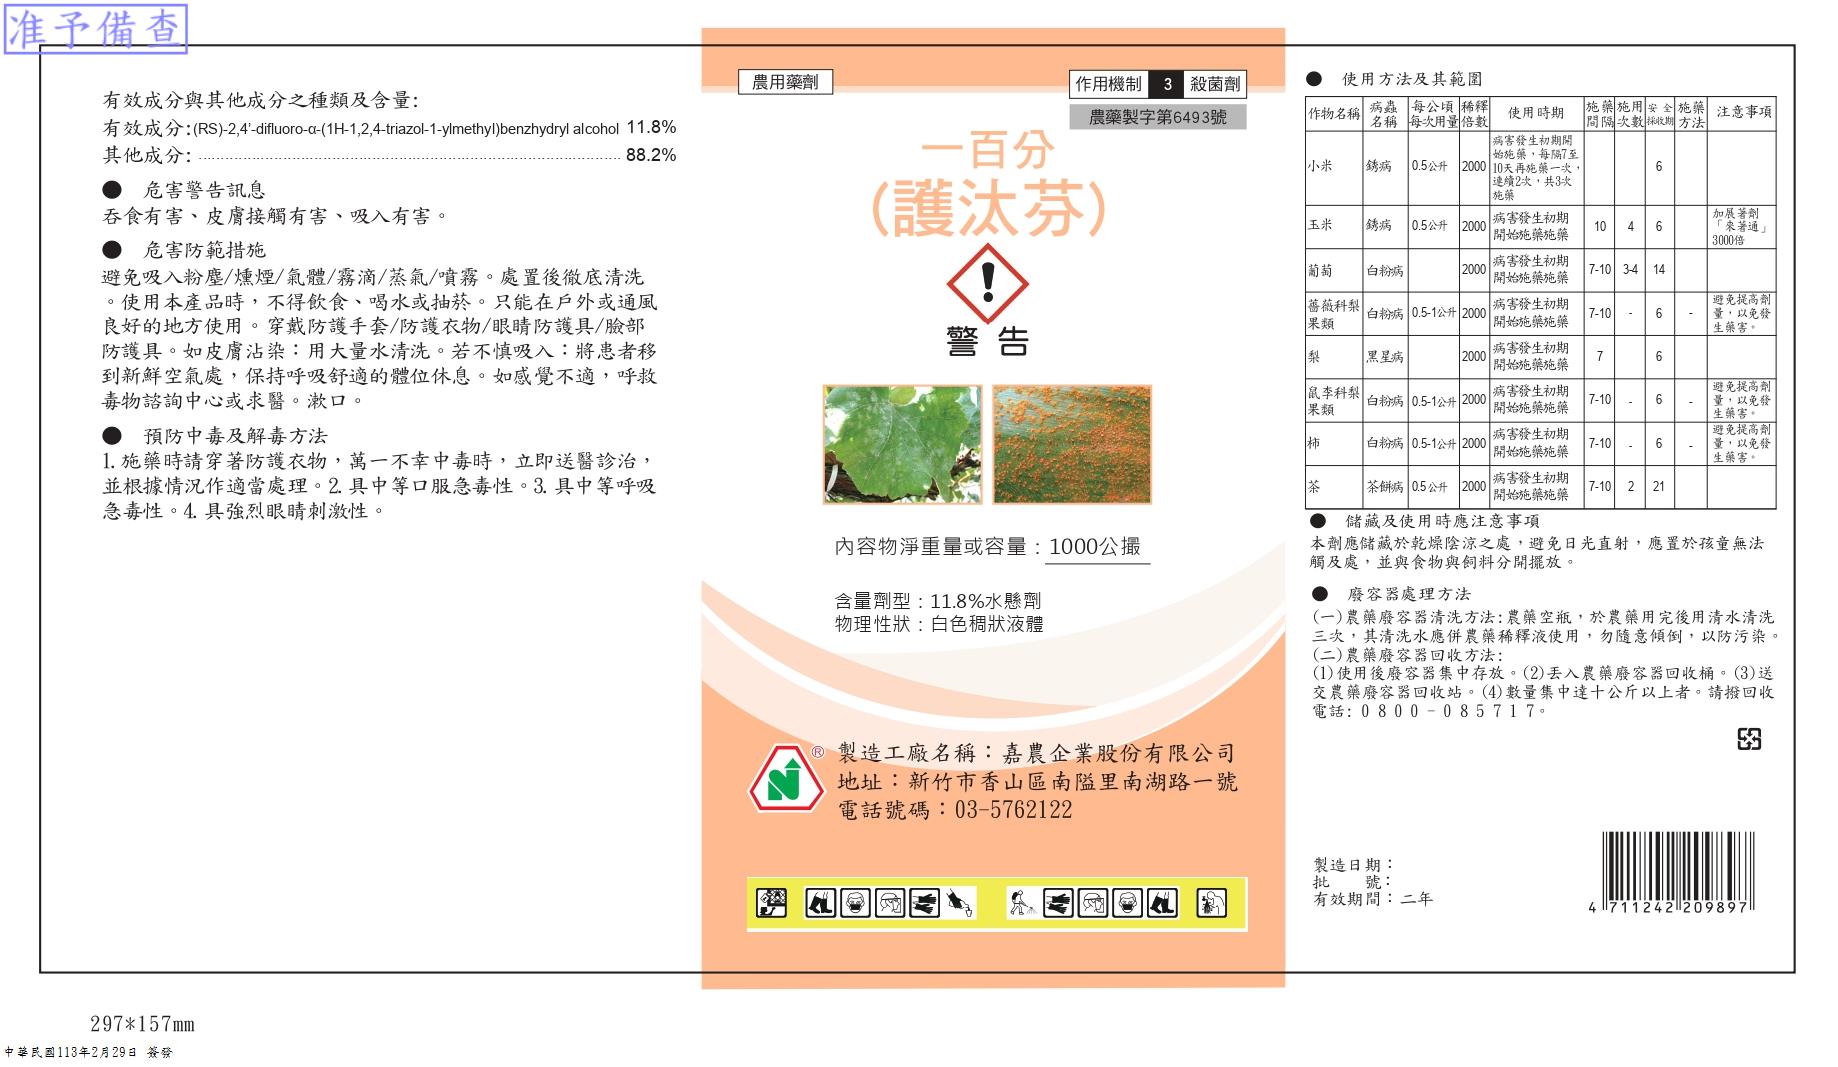Click the 作用機制 label
Image resolution: width=1838 pixels, height=1067 pixels.
tap(1108, 85)
